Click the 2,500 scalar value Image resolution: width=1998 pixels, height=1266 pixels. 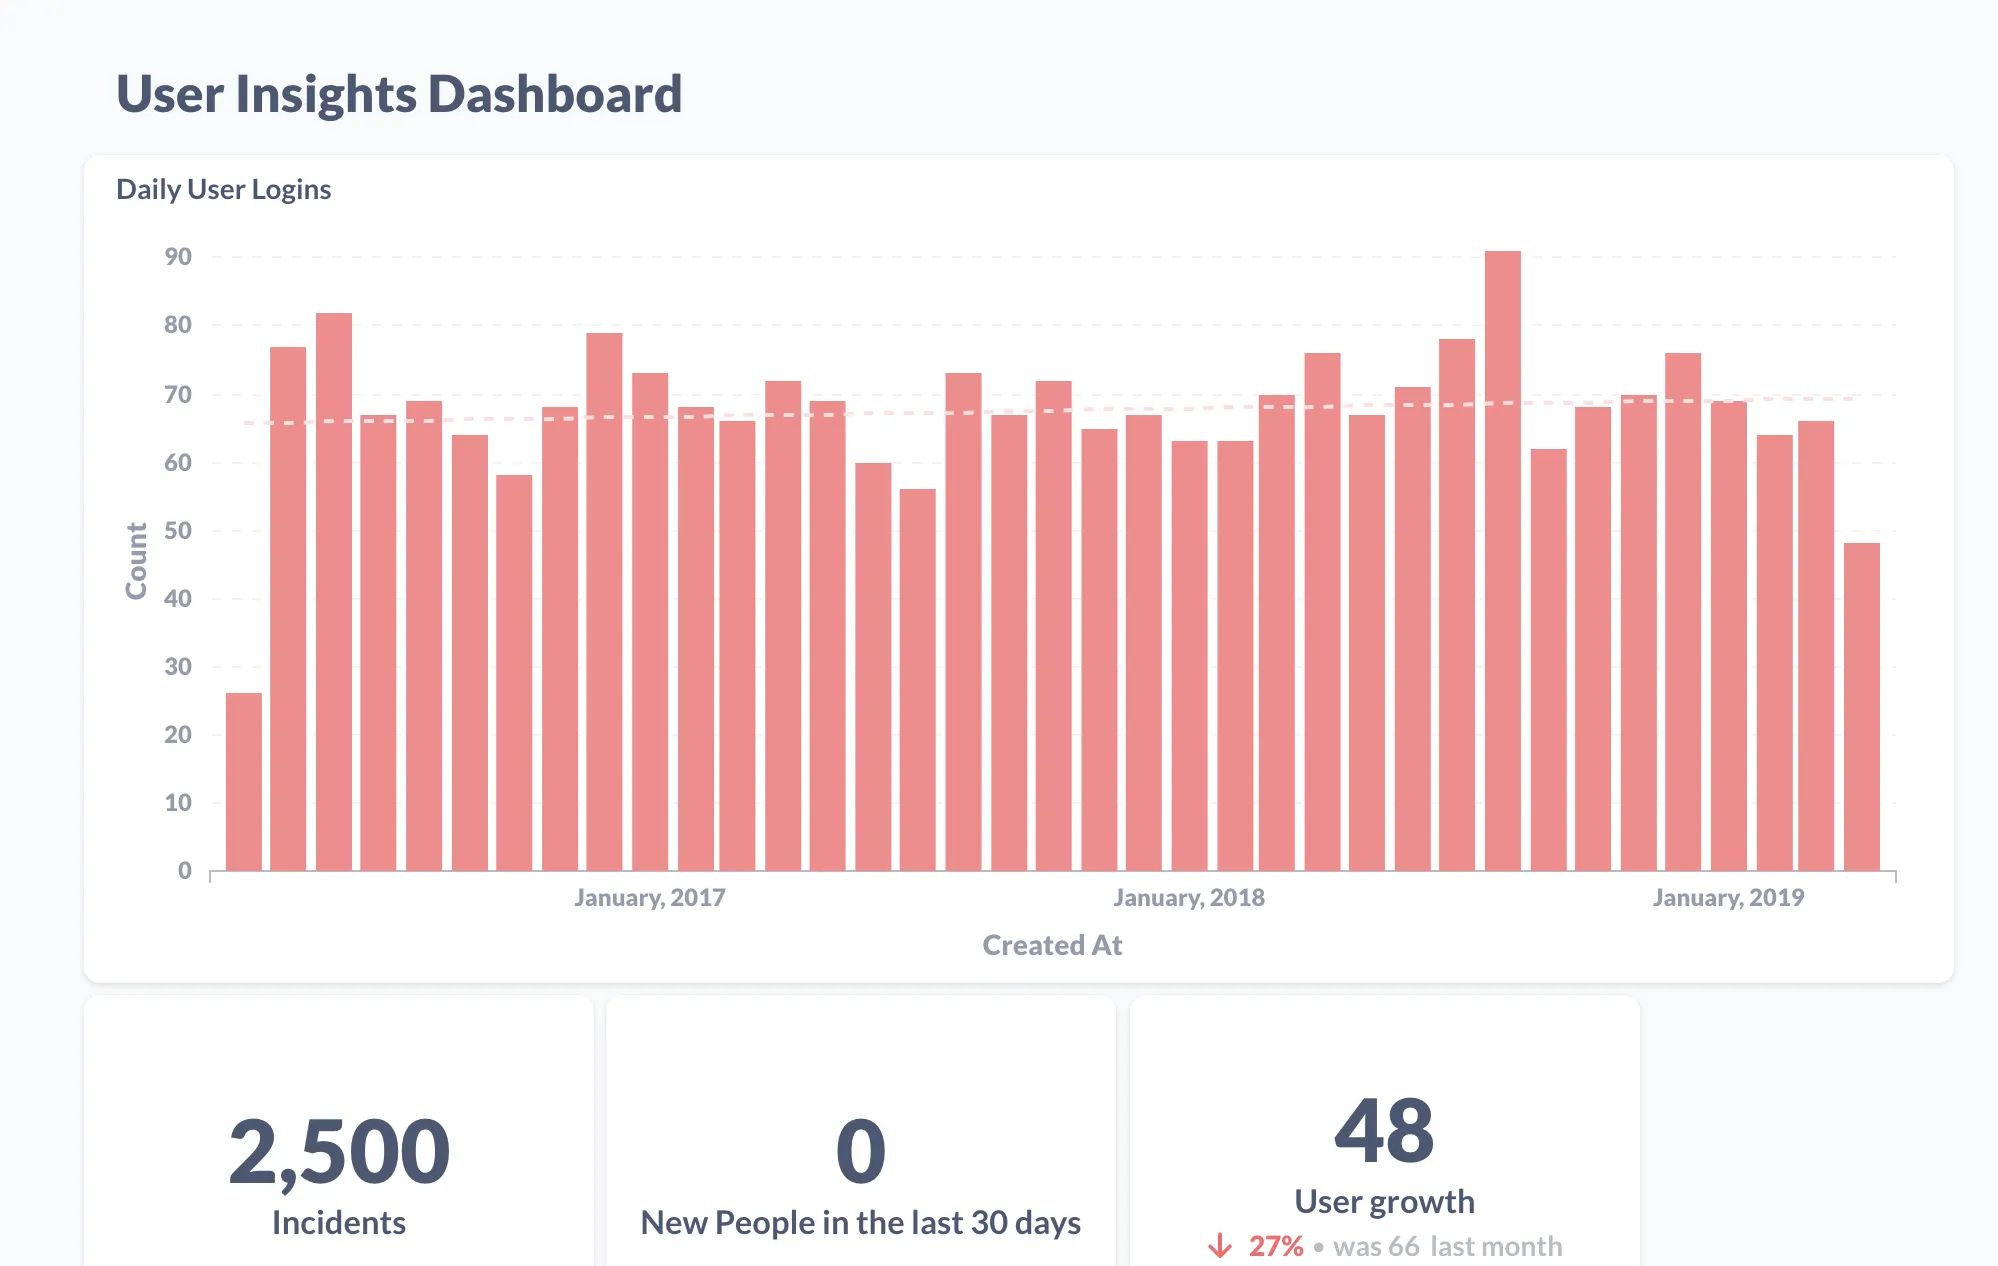pyautogui.click(x=339, y=1152)
